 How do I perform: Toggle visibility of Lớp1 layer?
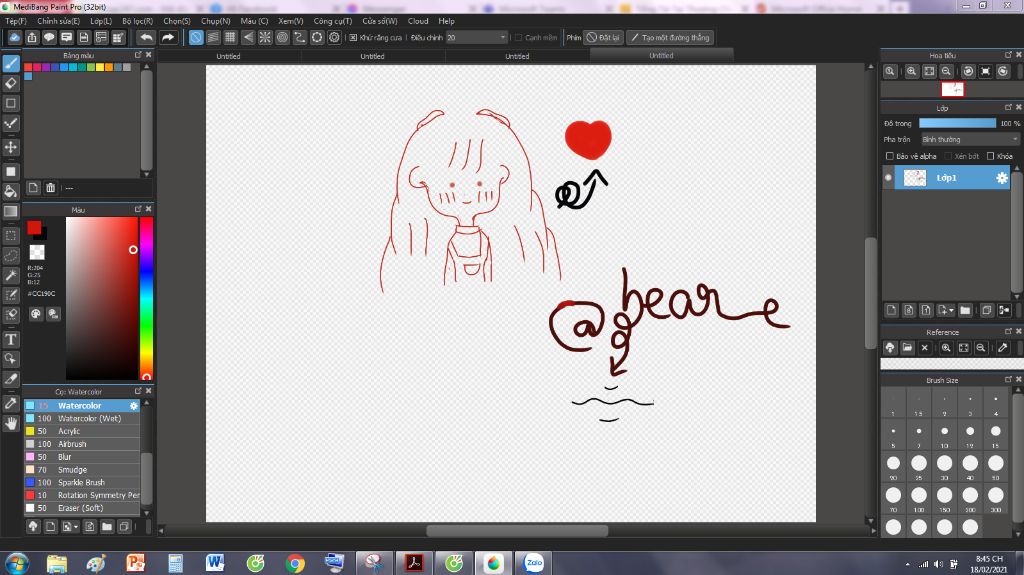tap(888, 178)
